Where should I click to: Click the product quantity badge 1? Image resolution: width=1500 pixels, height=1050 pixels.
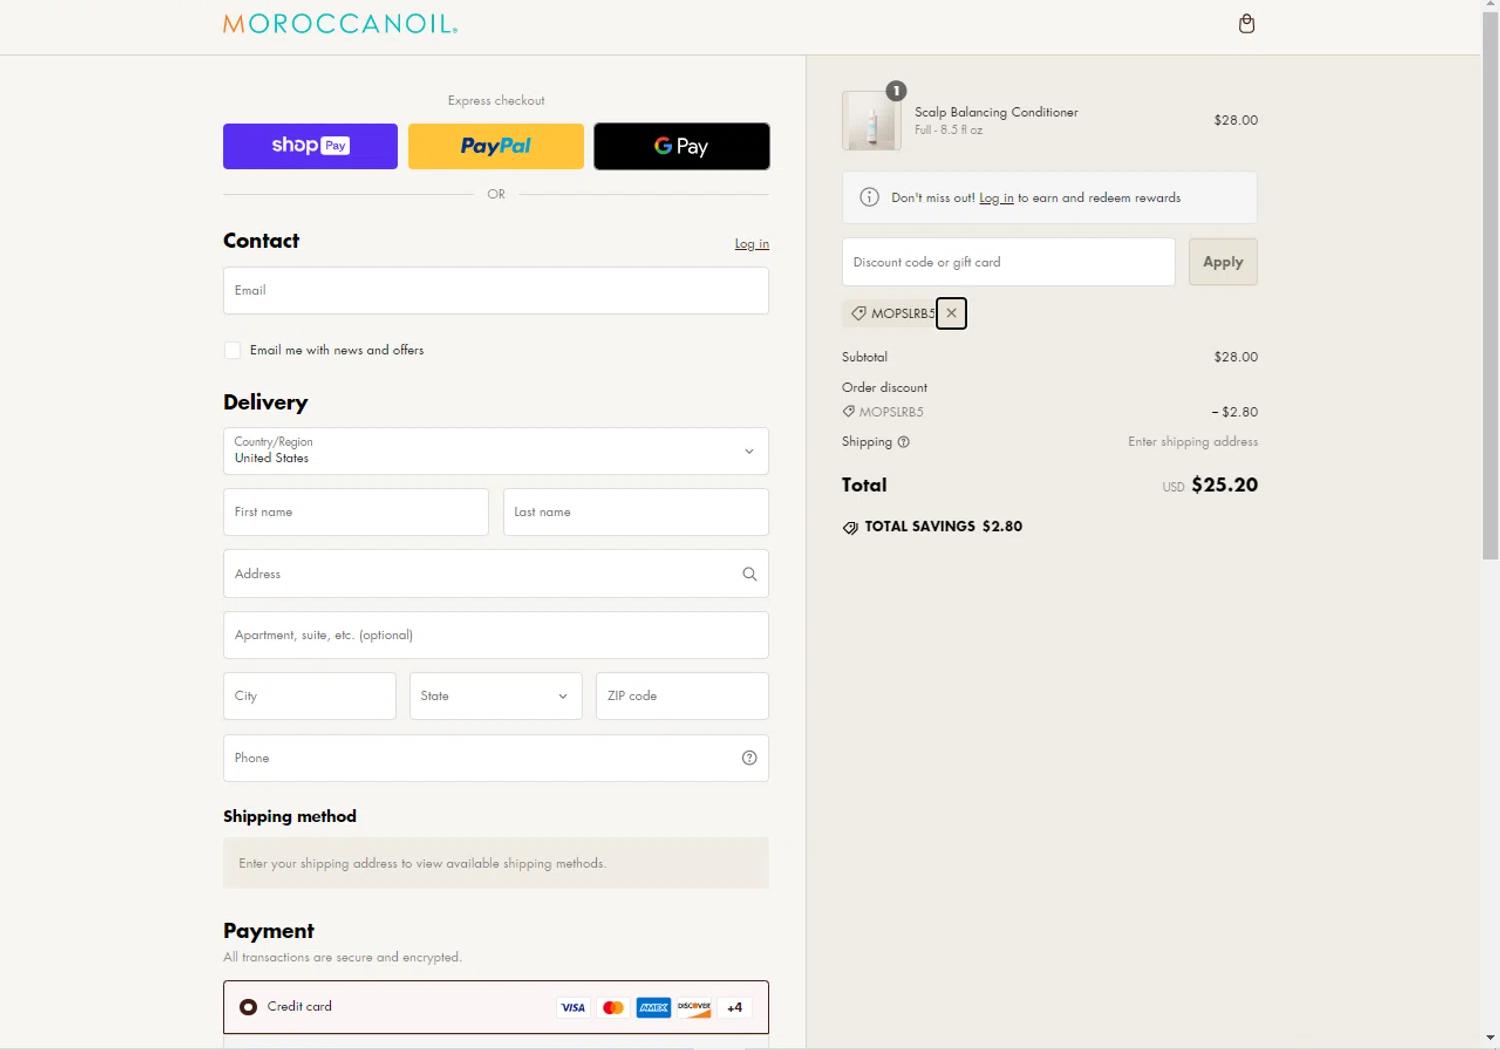tap(896, 91)
